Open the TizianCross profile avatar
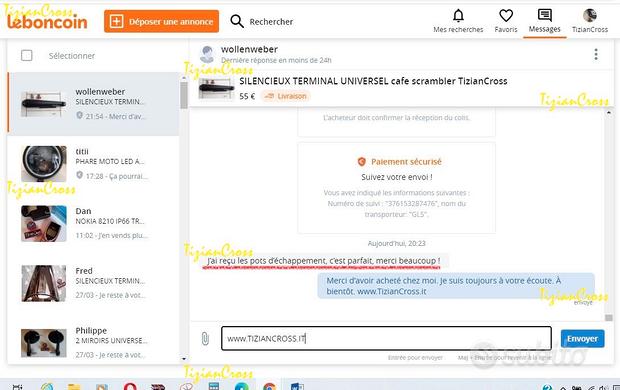 [590, 15]
